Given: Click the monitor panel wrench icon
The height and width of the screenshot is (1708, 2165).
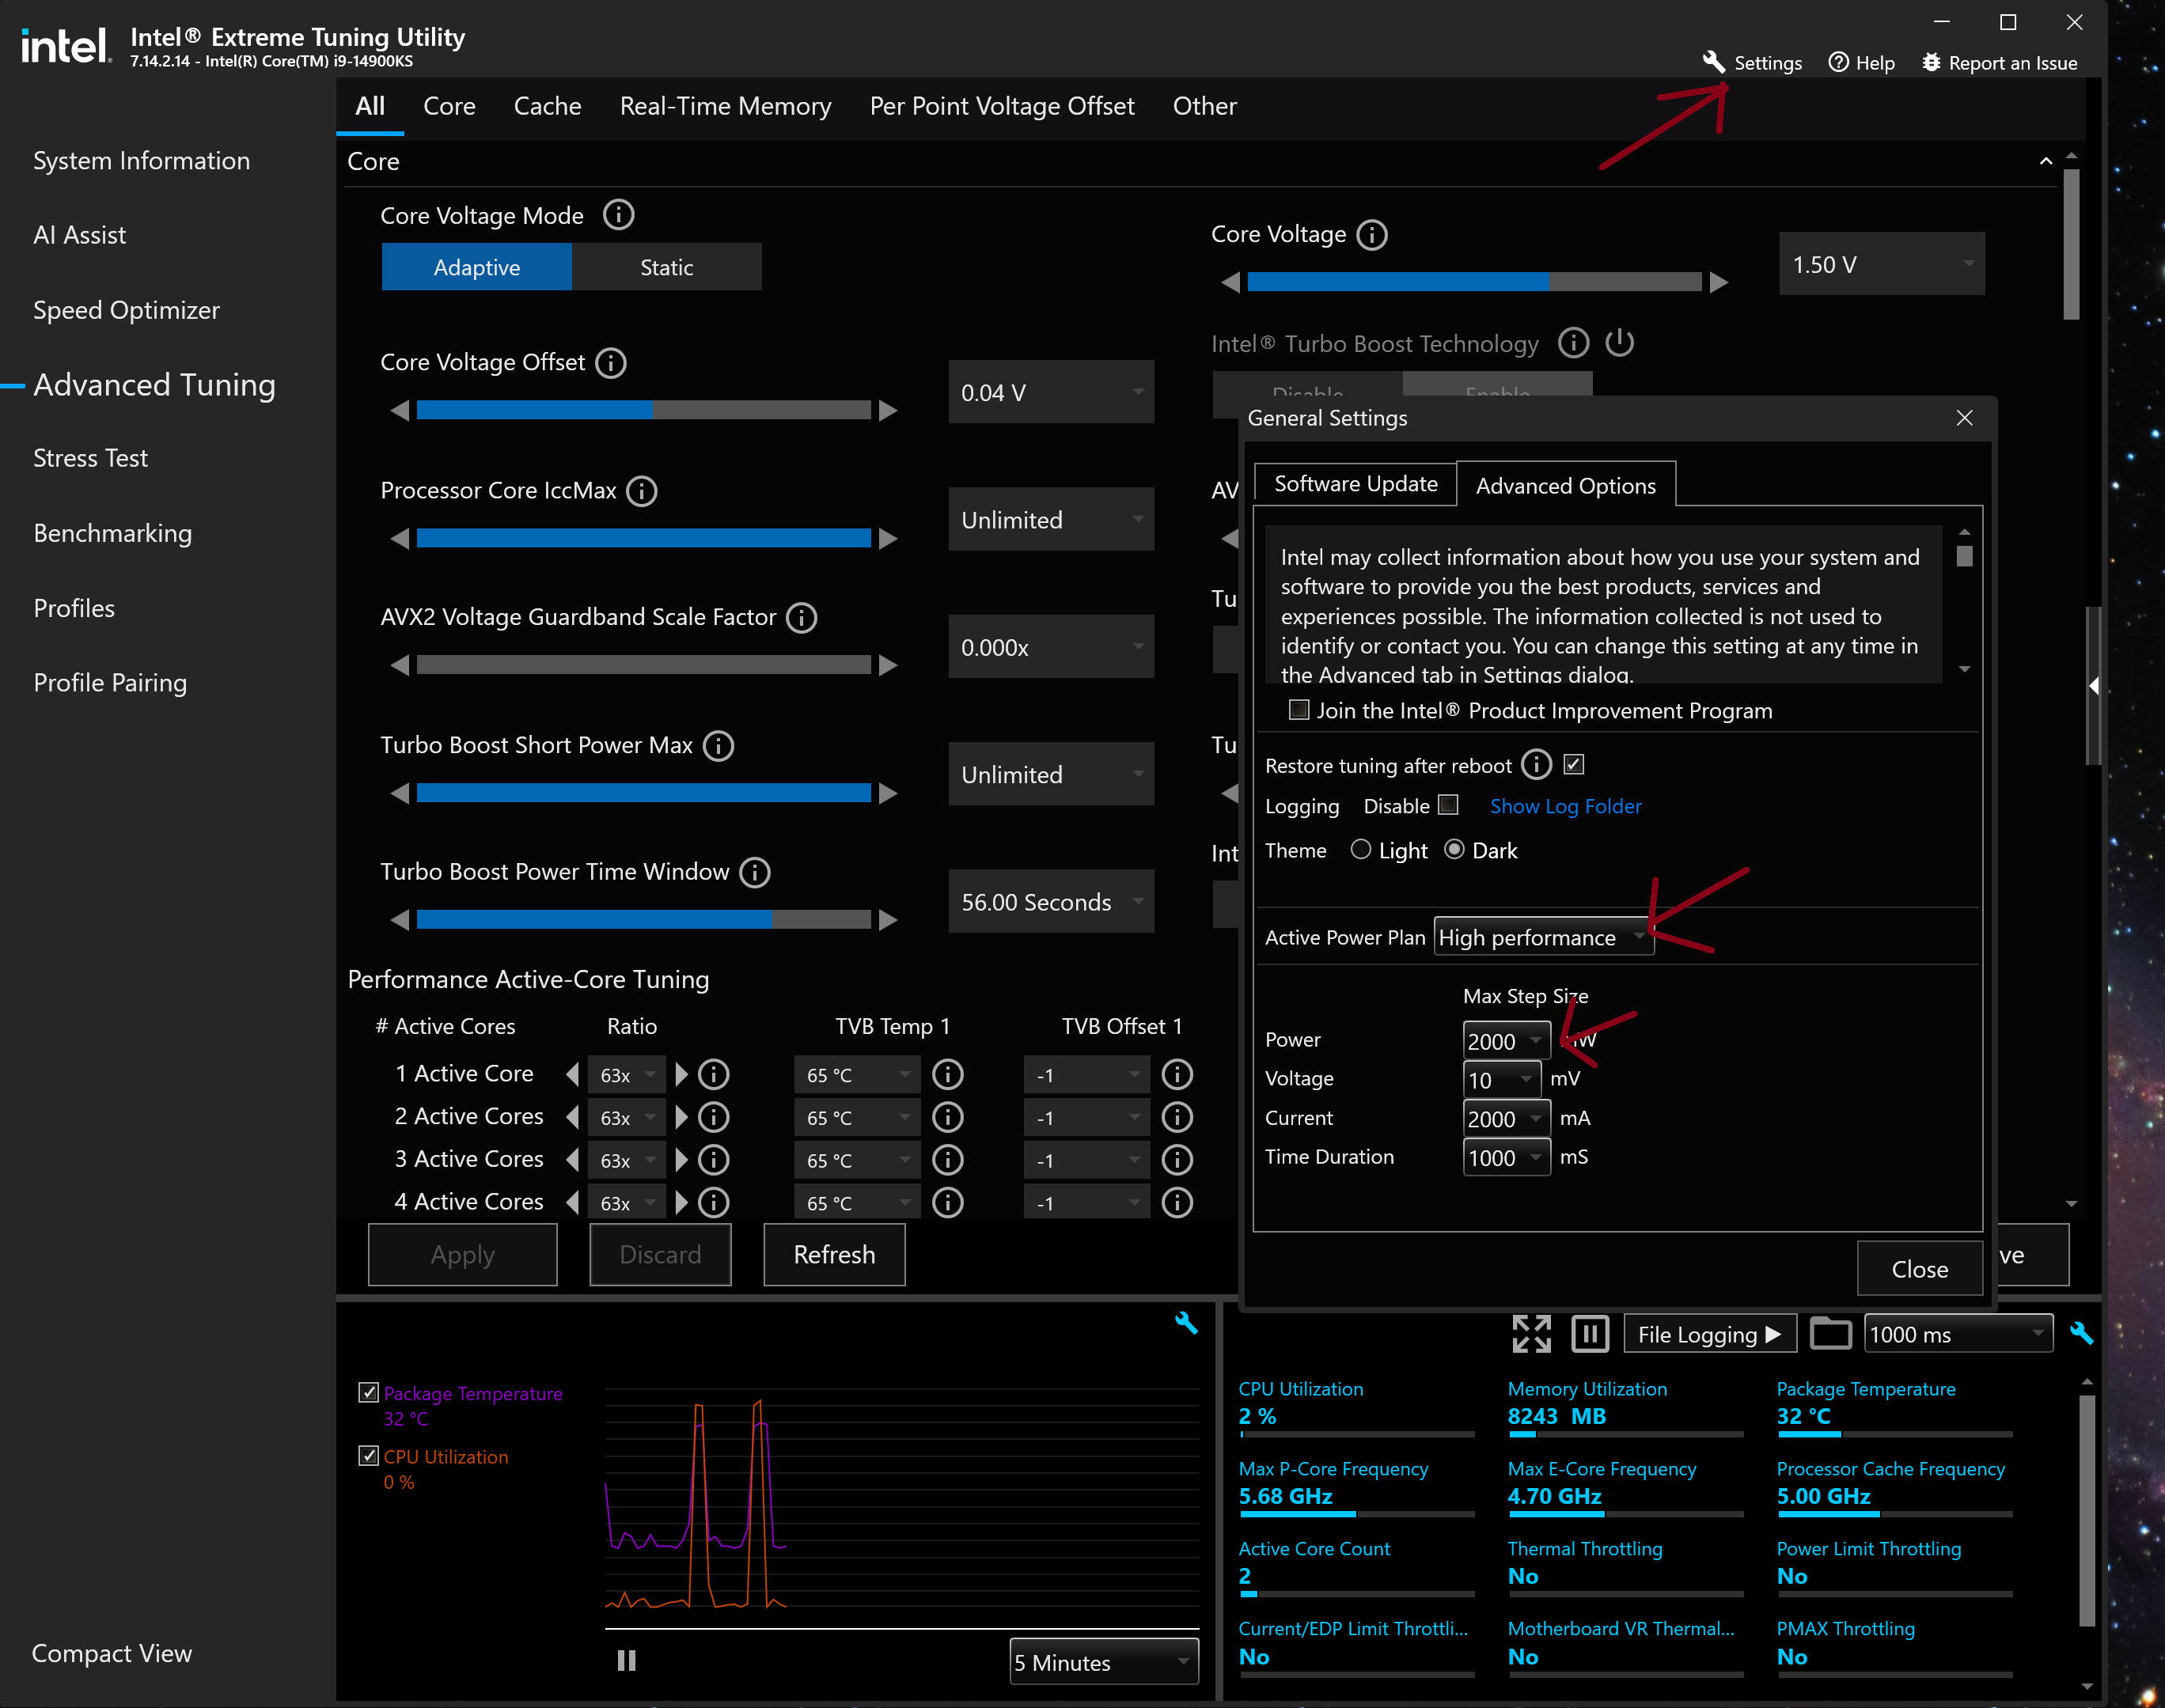Looking at the screenshot, I should click(2082, 1333).
